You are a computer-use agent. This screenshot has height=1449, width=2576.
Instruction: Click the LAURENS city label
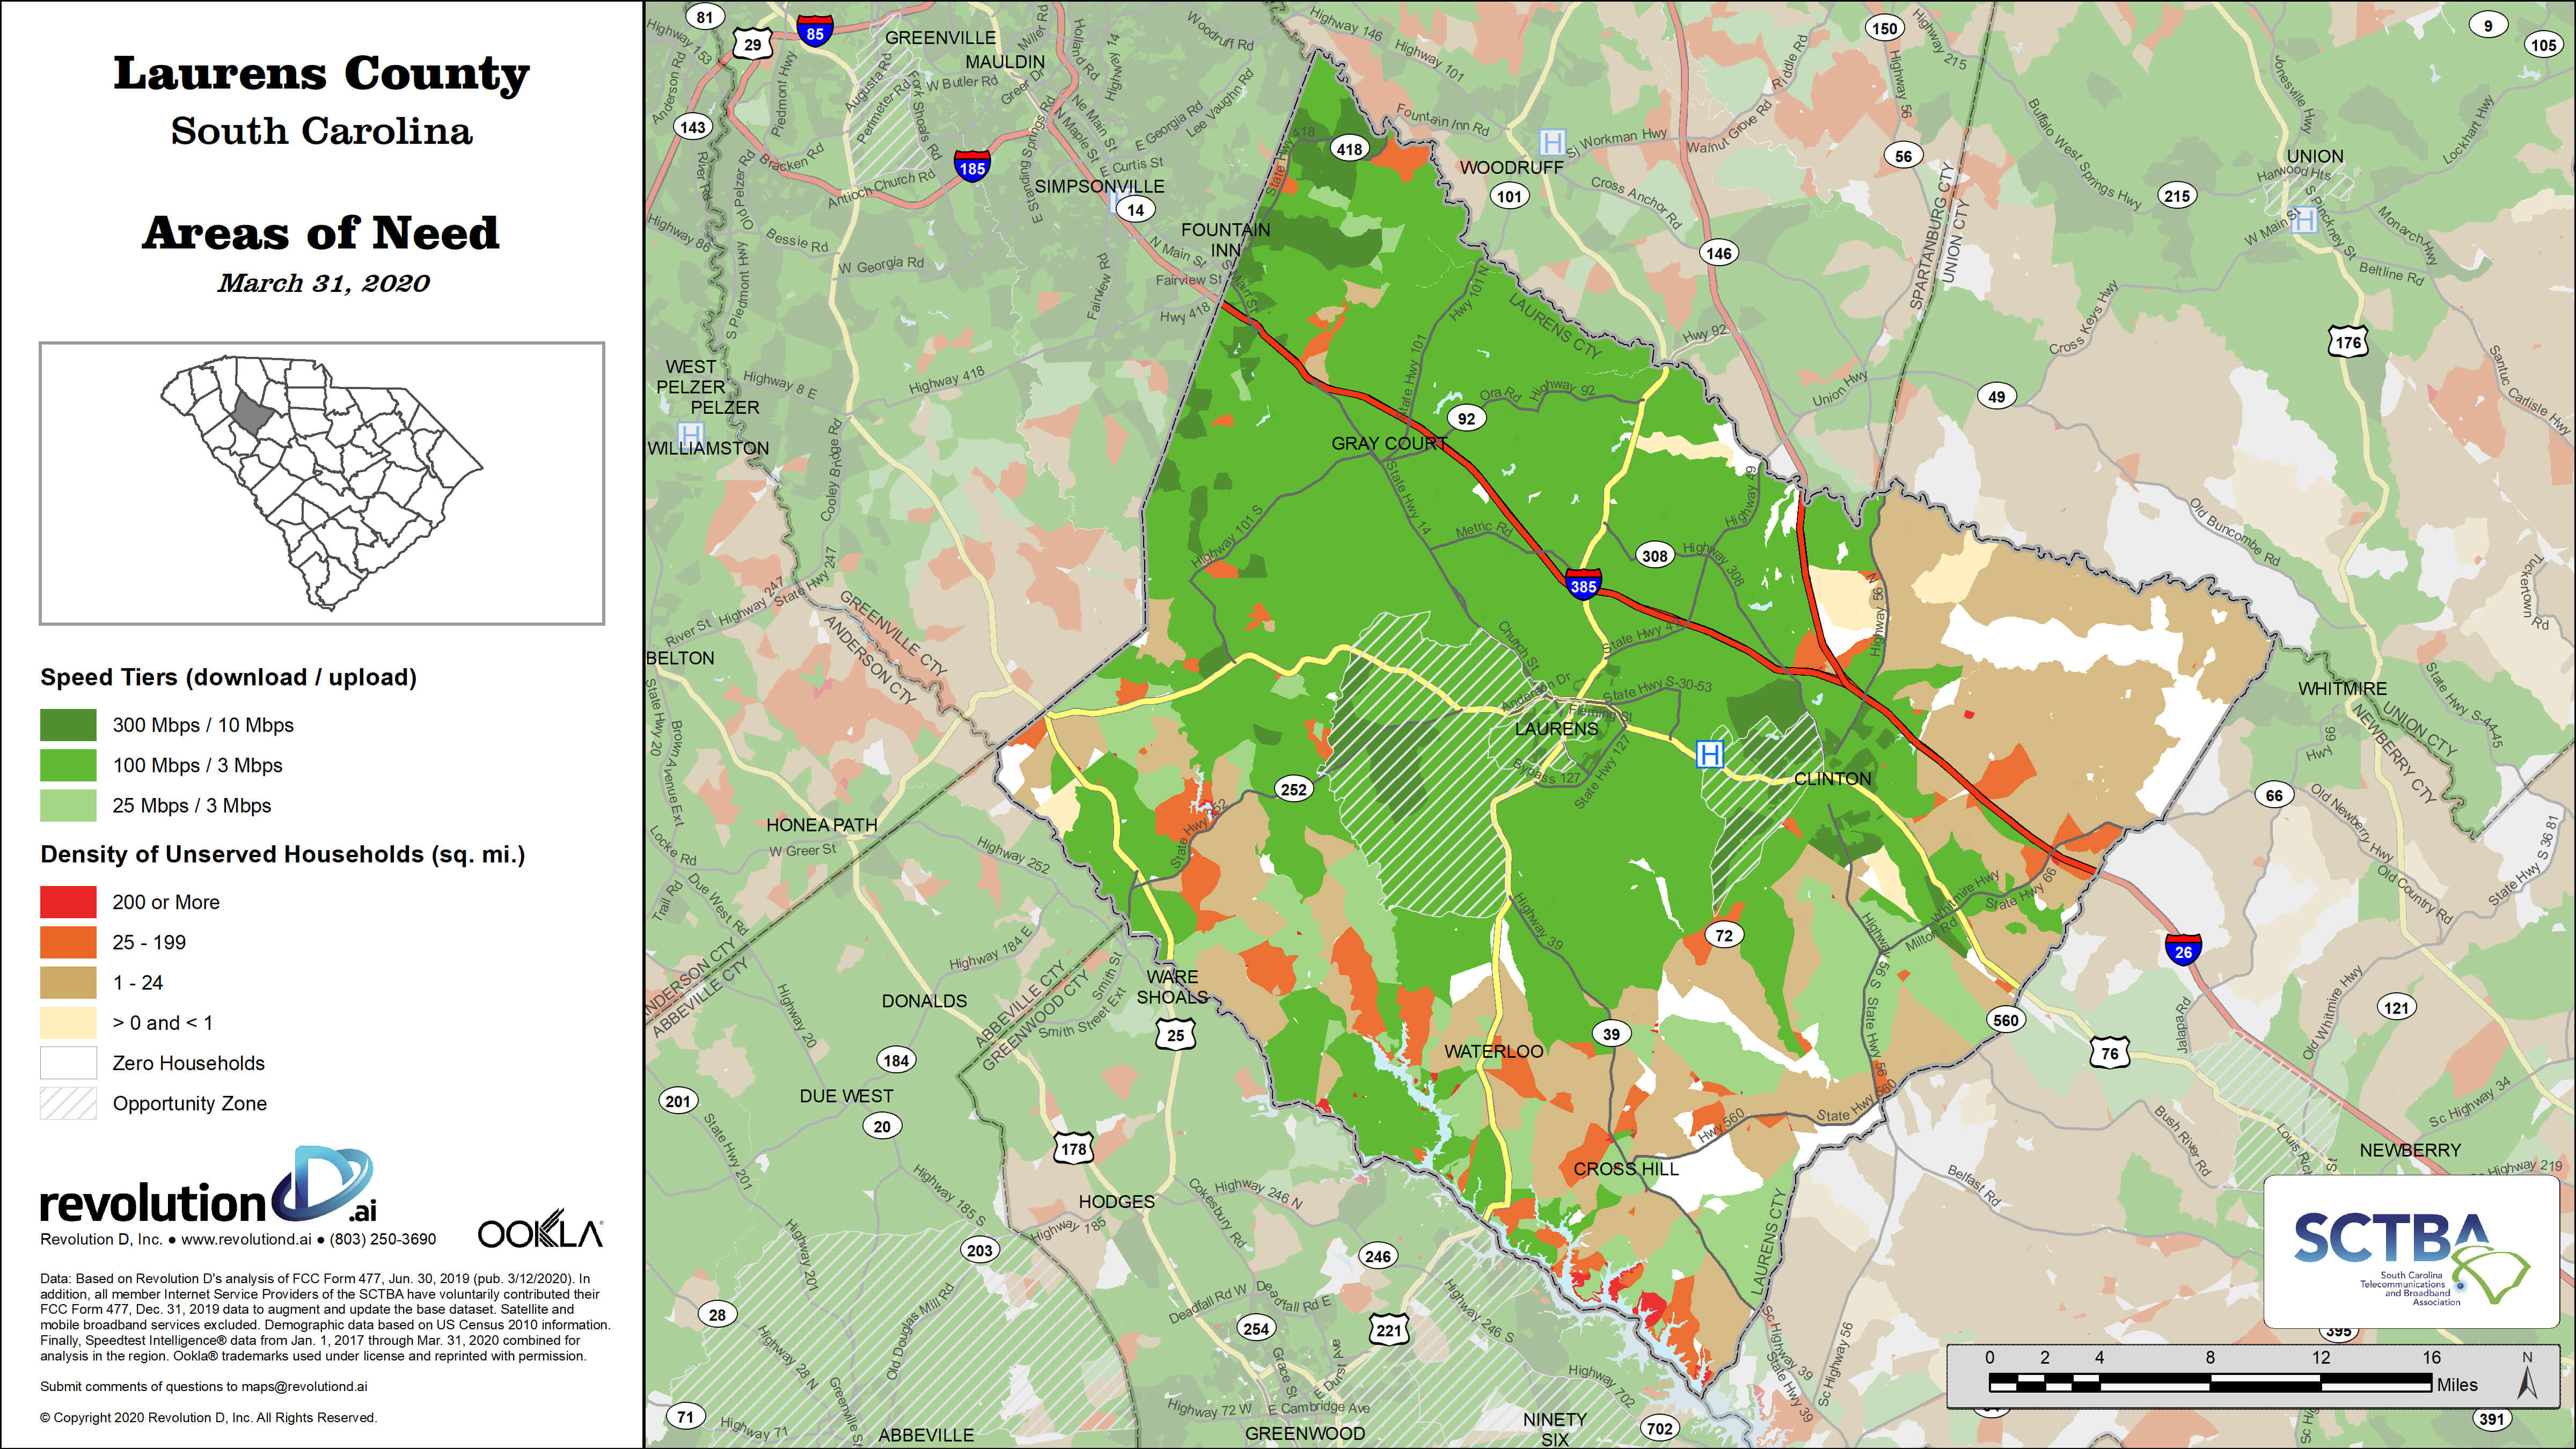pyautogui.click(x=1556, y=728)
